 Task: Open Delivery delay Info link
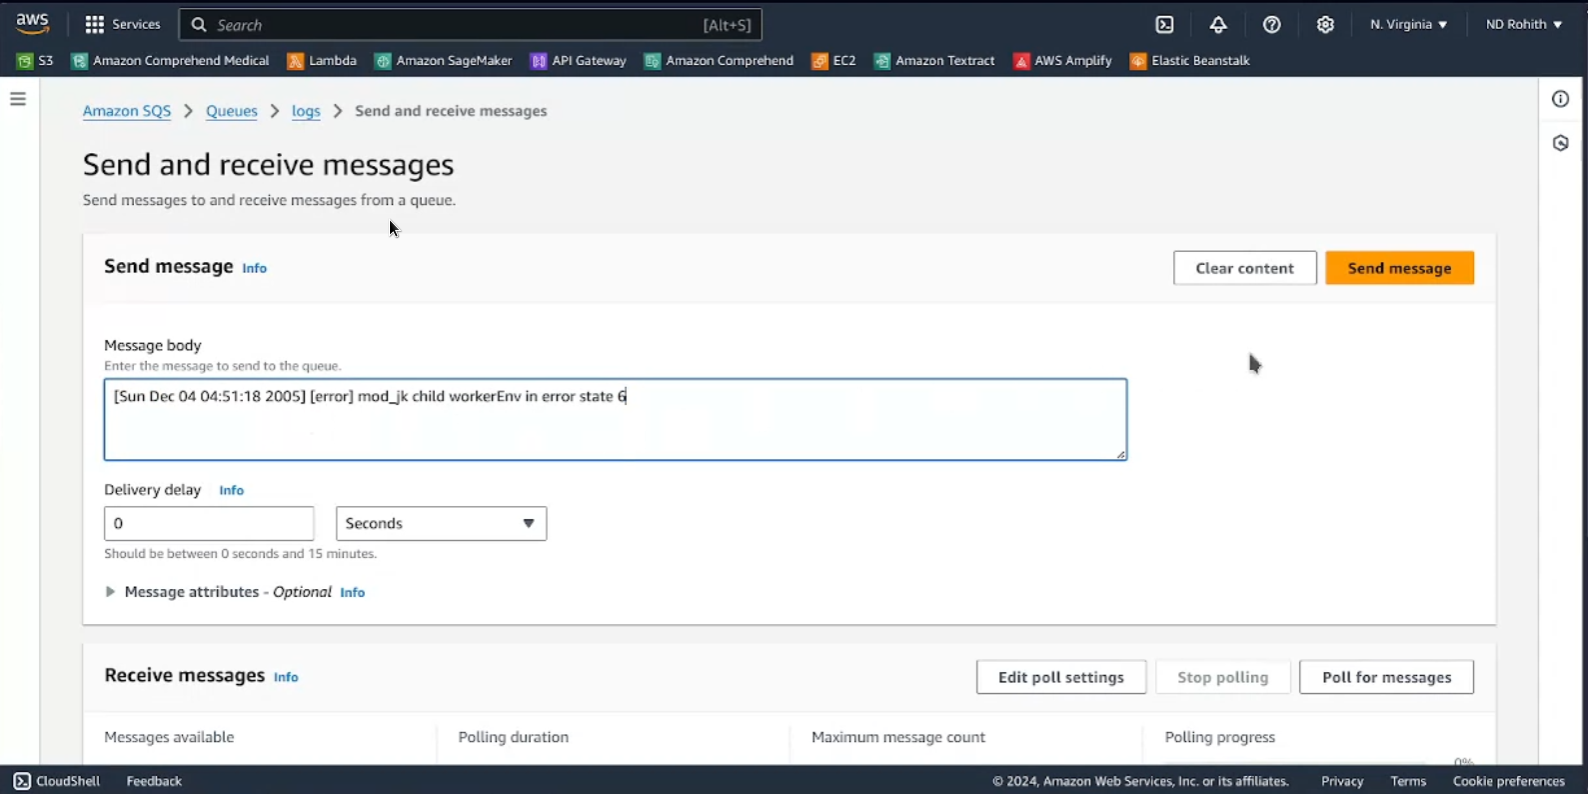point(231,490)
